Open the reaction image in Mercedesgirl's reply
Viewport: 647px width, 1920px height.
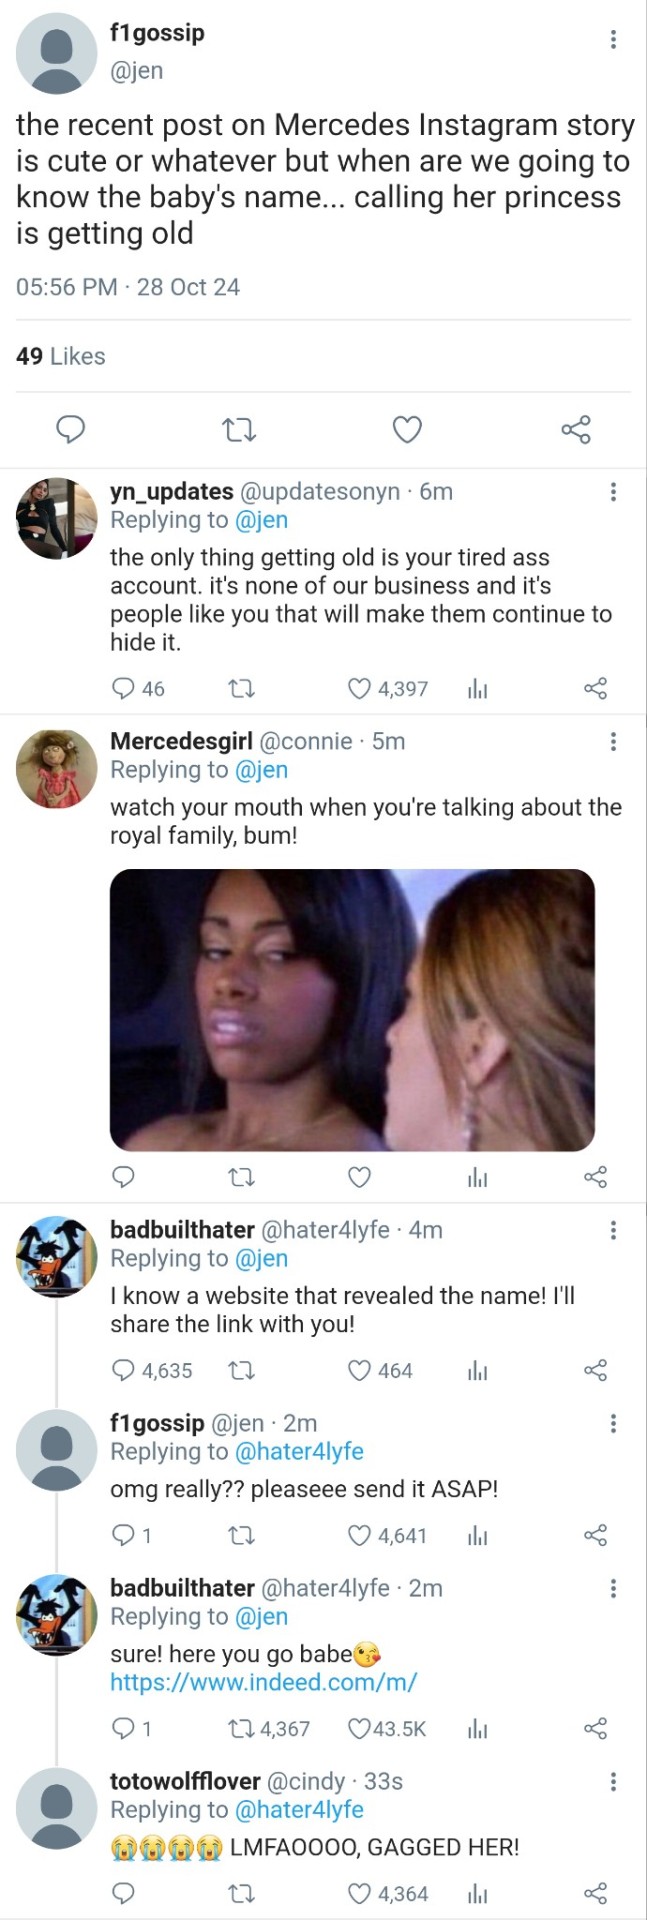tap(352, 1010)
